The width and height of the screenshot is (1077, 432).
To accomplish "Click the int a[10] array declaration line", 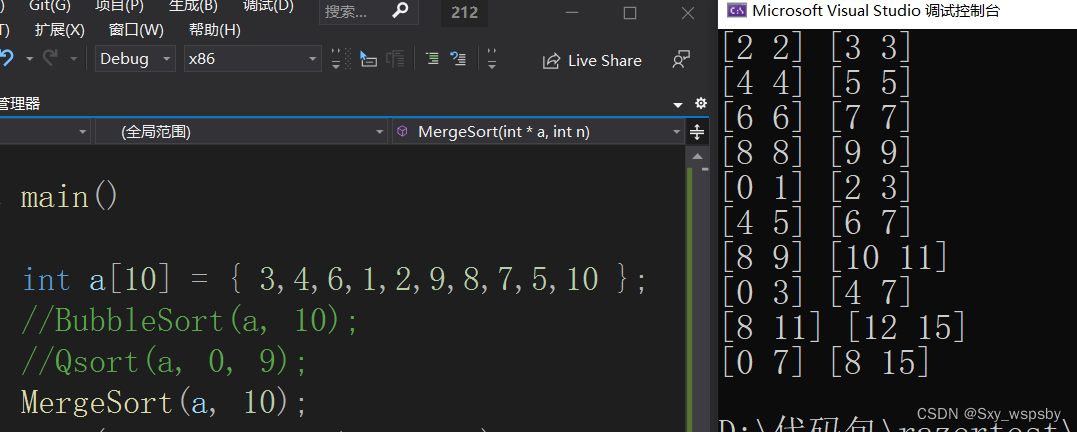I will (x=335, y=280).
